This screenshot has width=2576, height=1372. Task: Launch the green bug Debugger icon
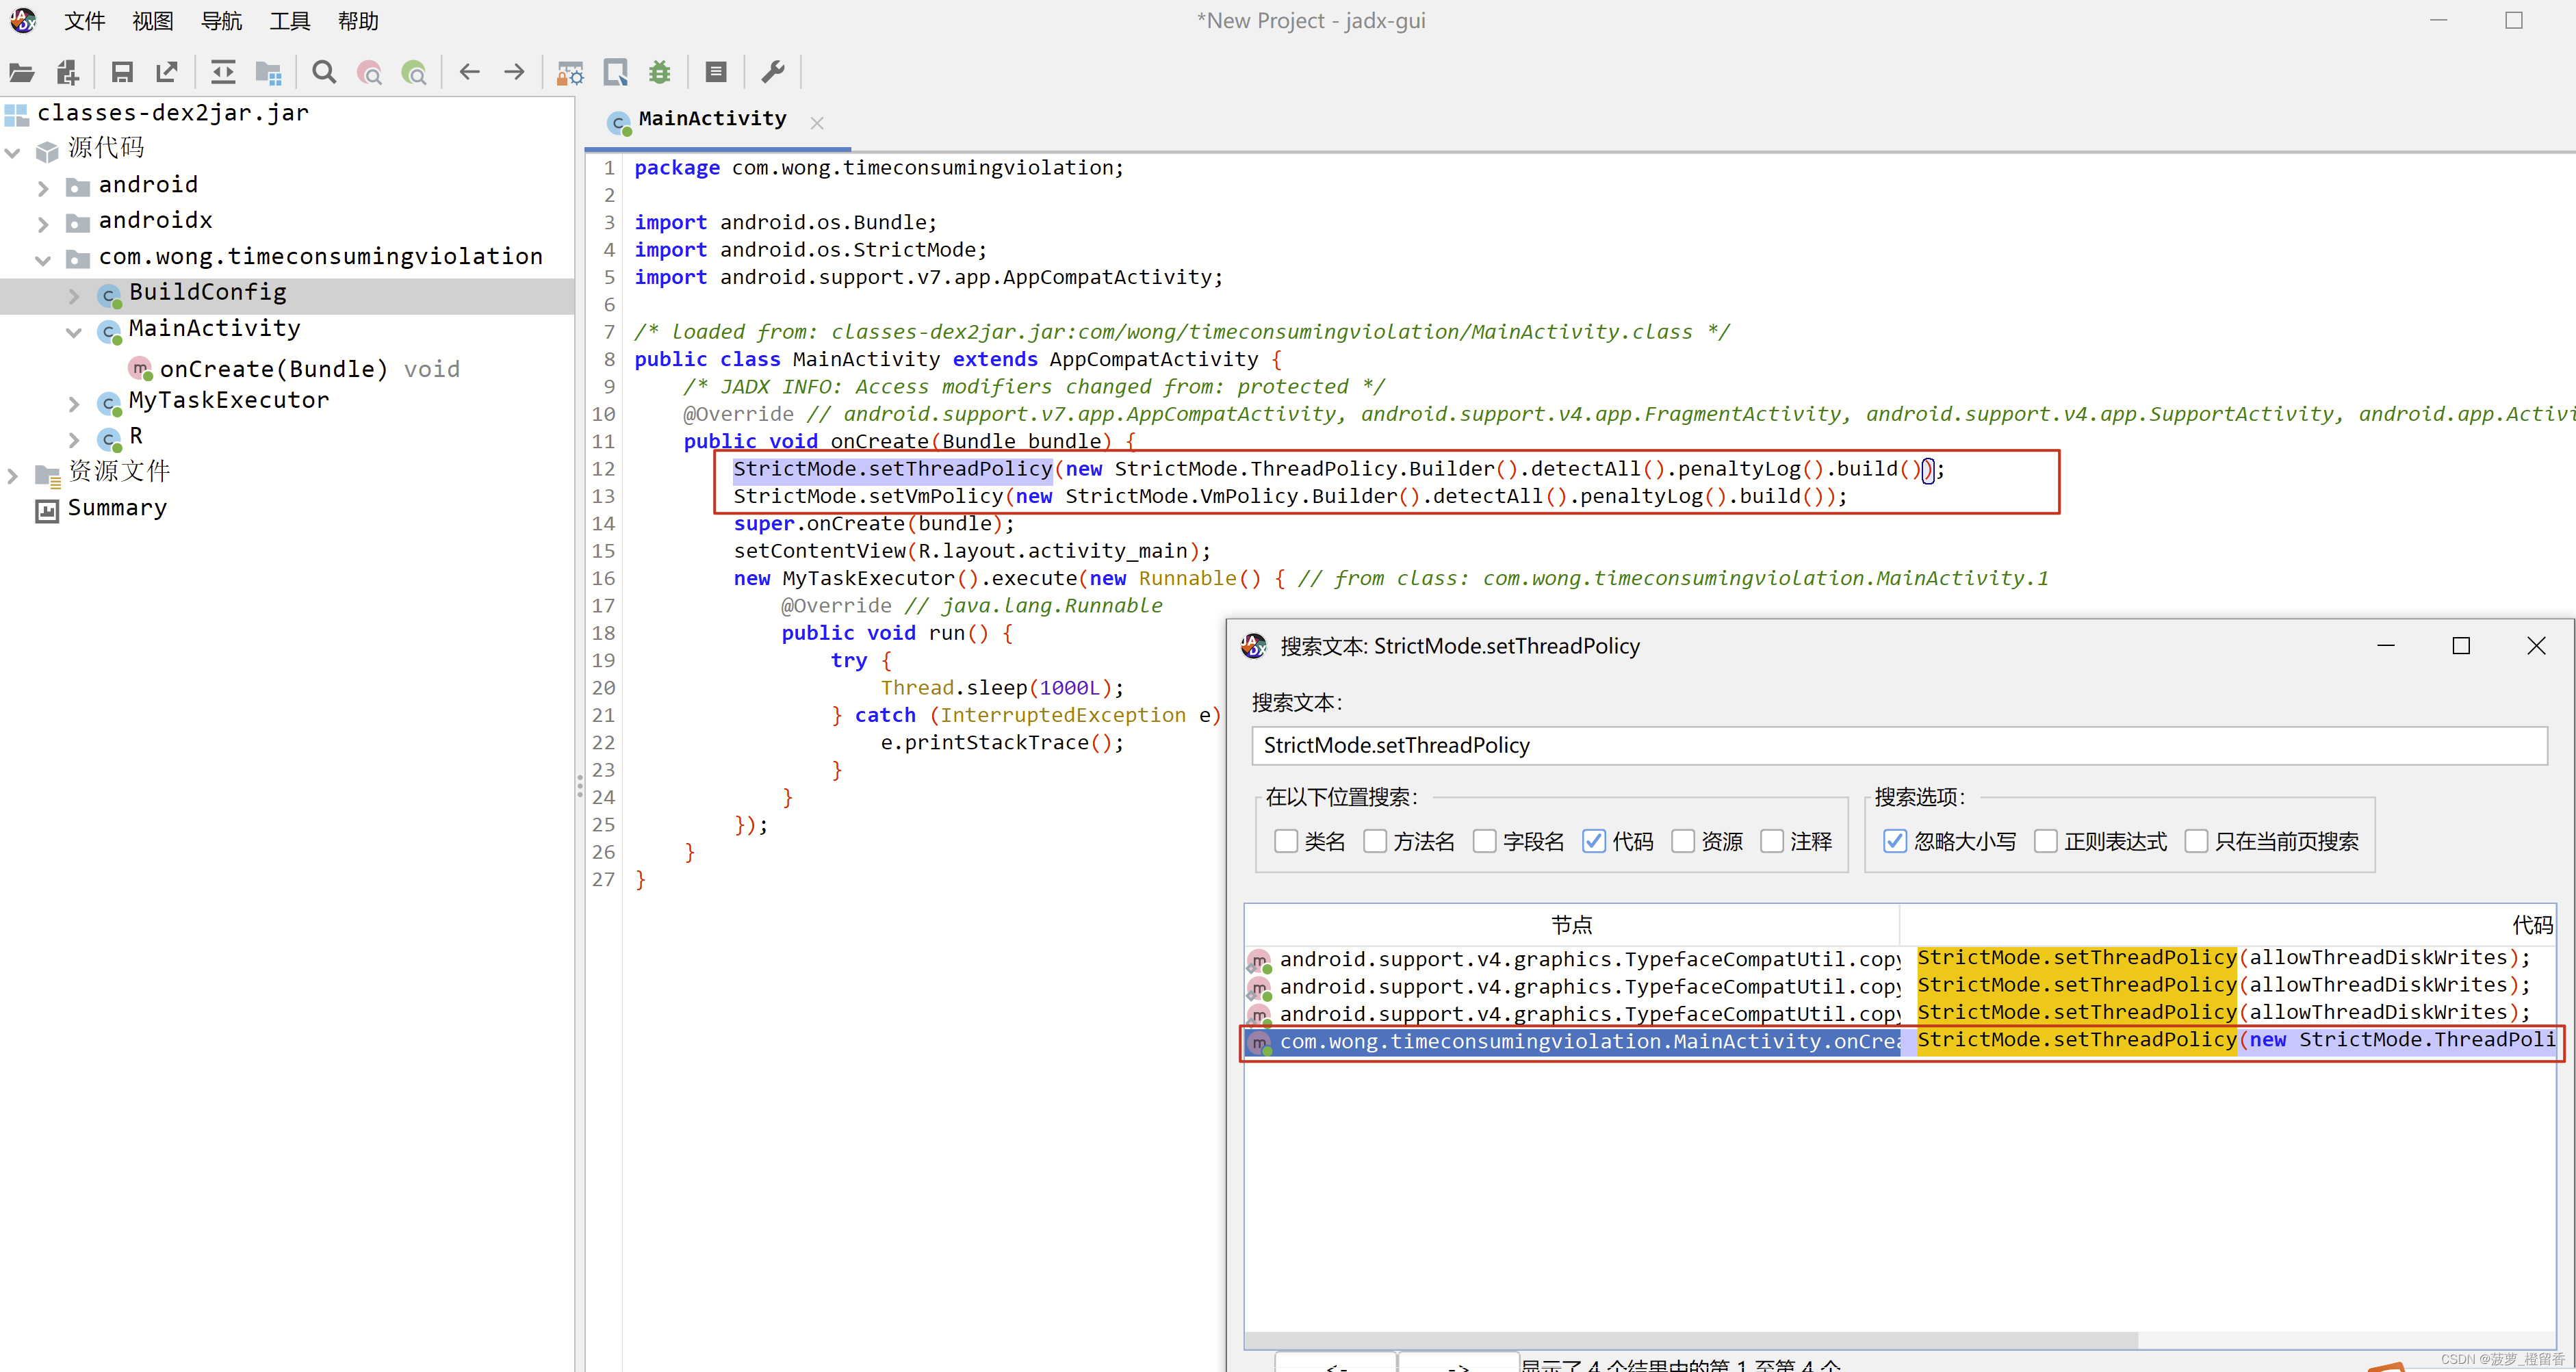(x=660, y=72)
